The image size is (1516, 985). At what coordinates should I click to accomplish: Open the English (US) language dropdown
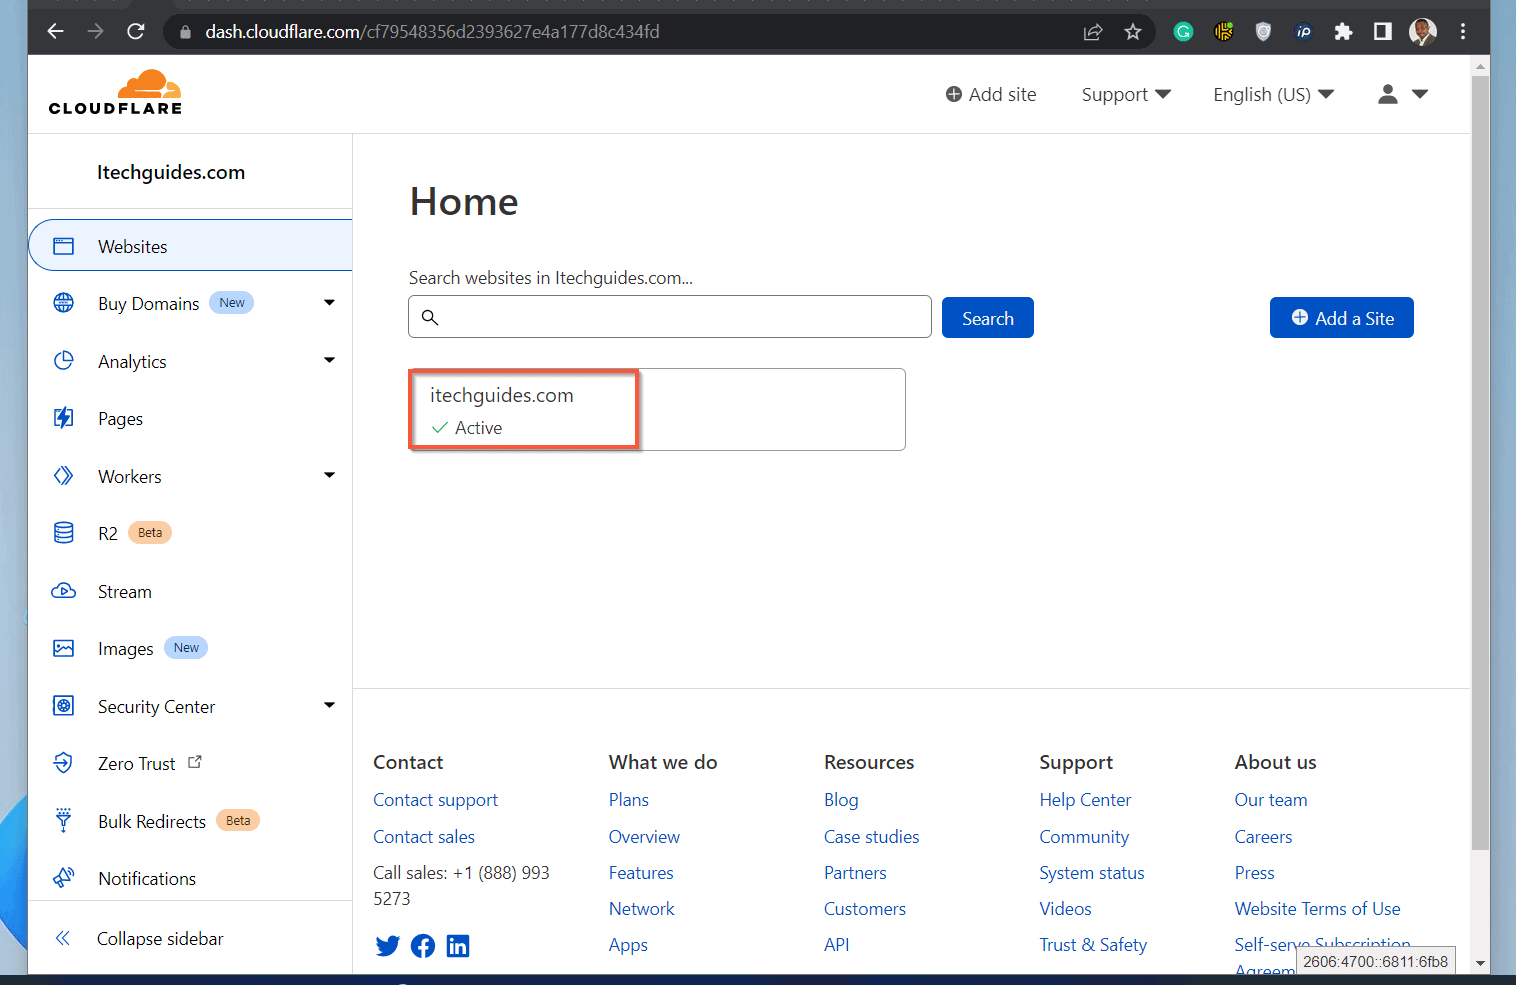1273,94
